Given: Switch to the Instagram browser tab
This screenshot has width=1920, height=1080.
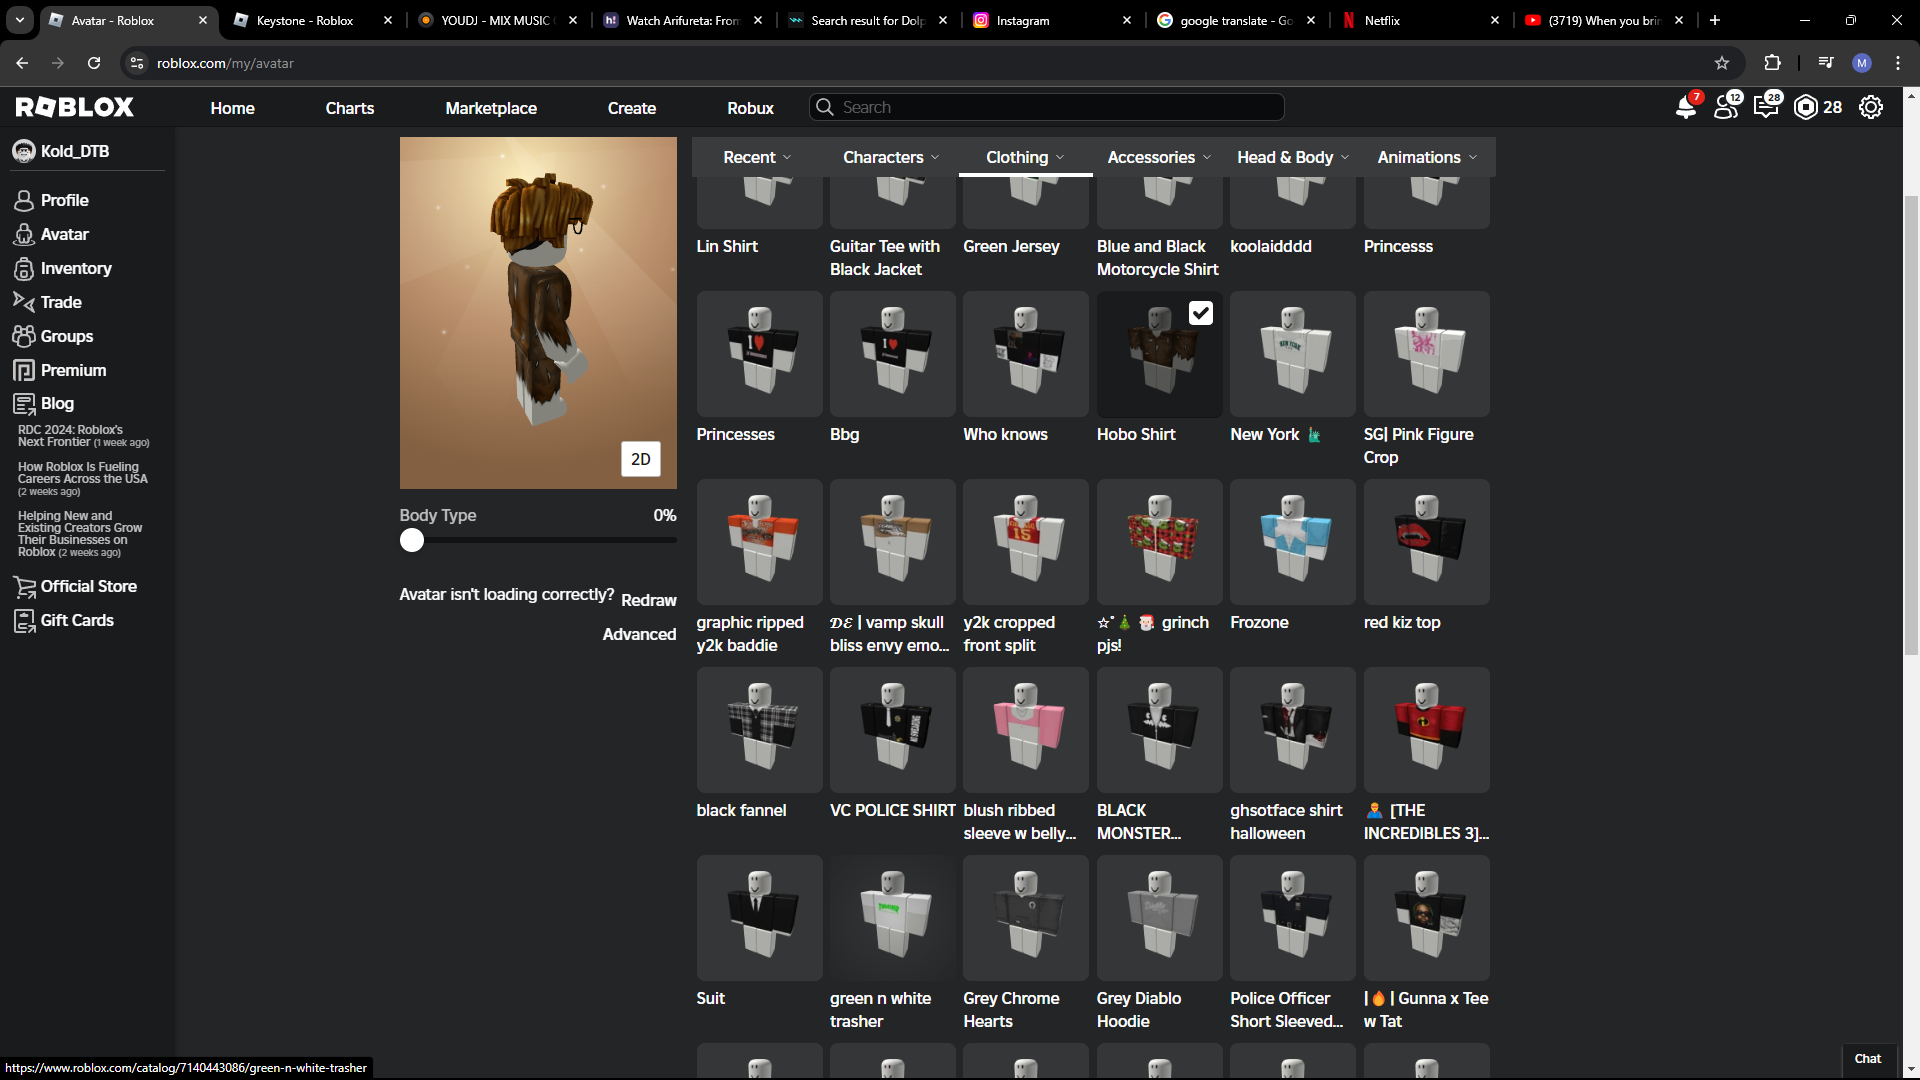Looking at the screenshot, I should pos(1051,20).
